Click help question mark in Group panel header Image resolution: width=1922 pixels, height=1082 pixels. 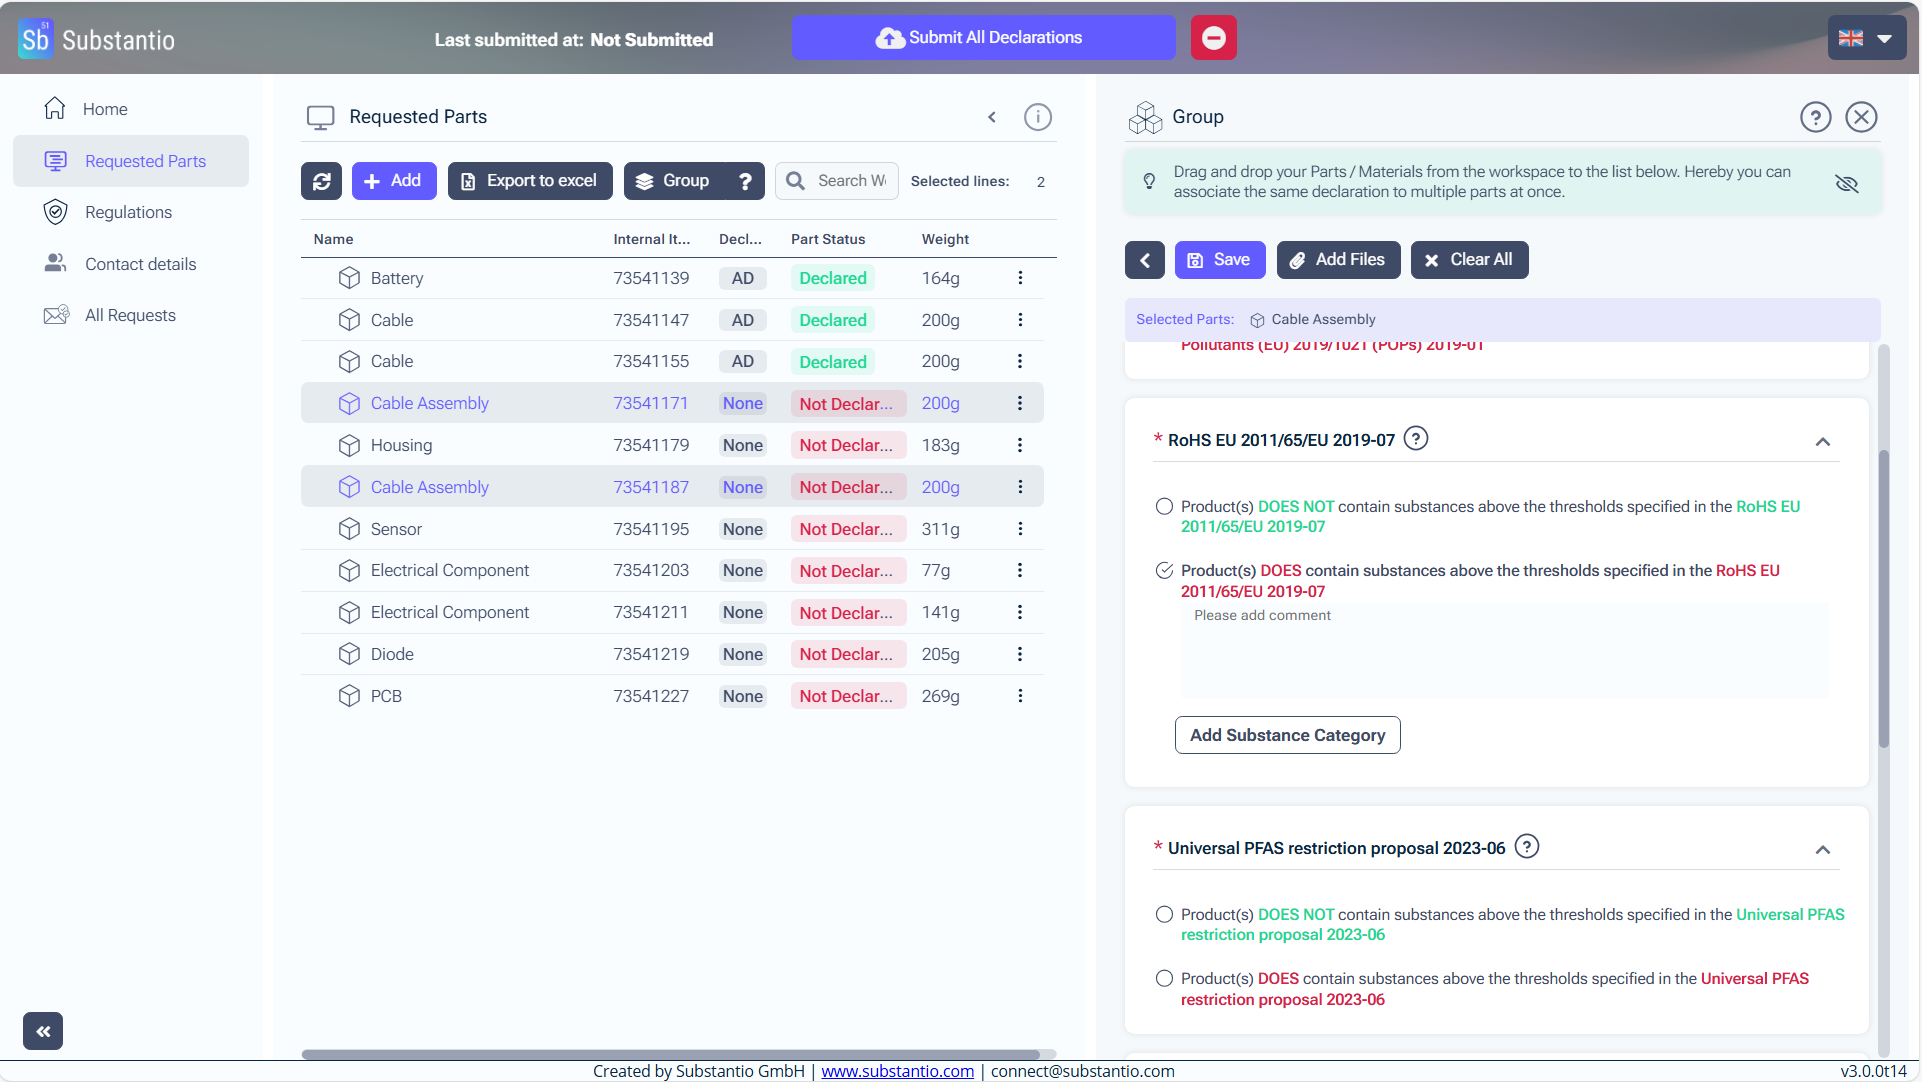[x=1815, y=117]
